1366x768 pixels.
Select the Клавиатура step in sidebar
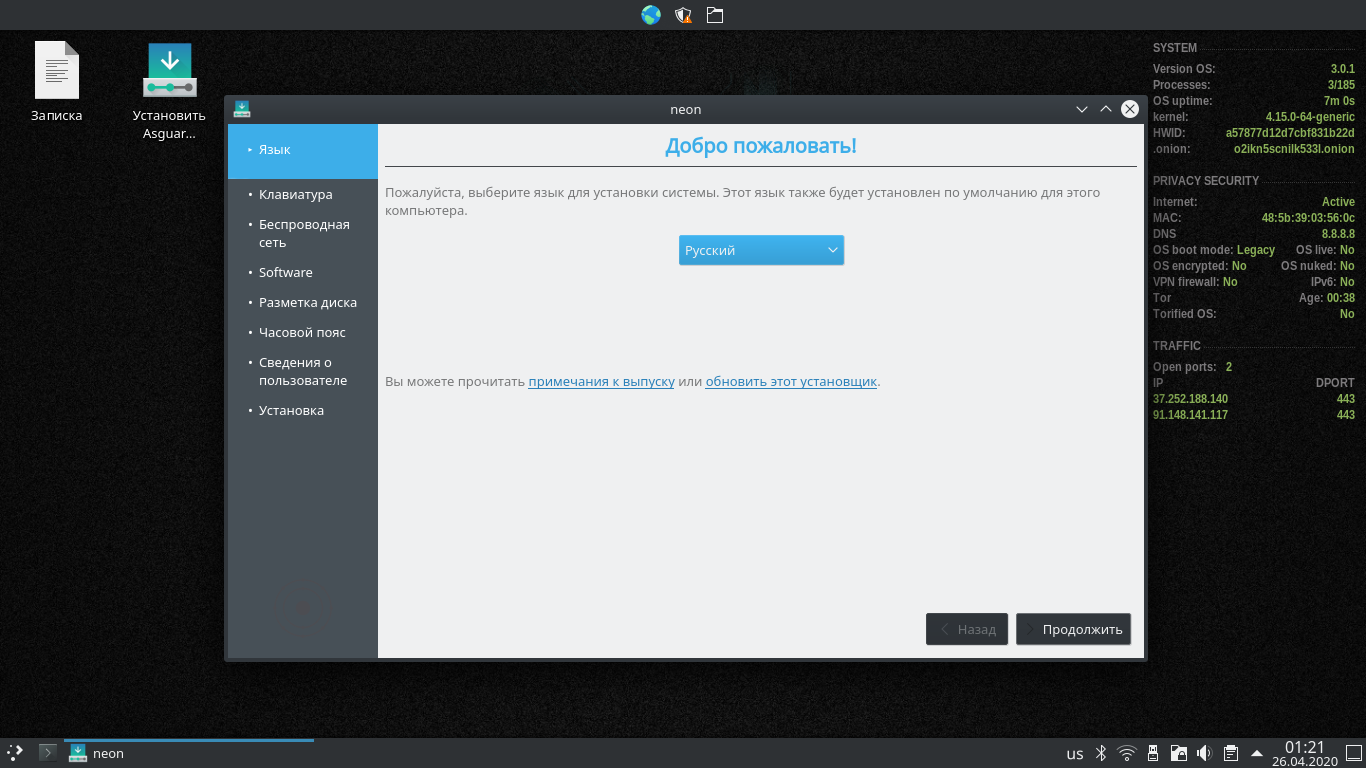pyautogui.click(x=296, y=195)
